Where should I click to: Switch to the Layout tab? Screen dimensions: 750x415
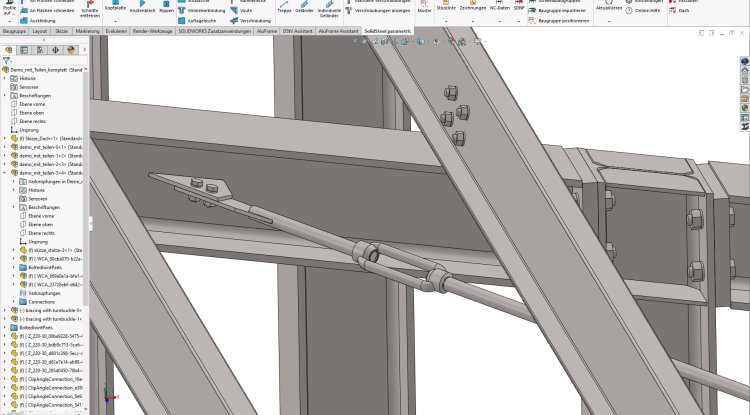[x=40, y=31]
